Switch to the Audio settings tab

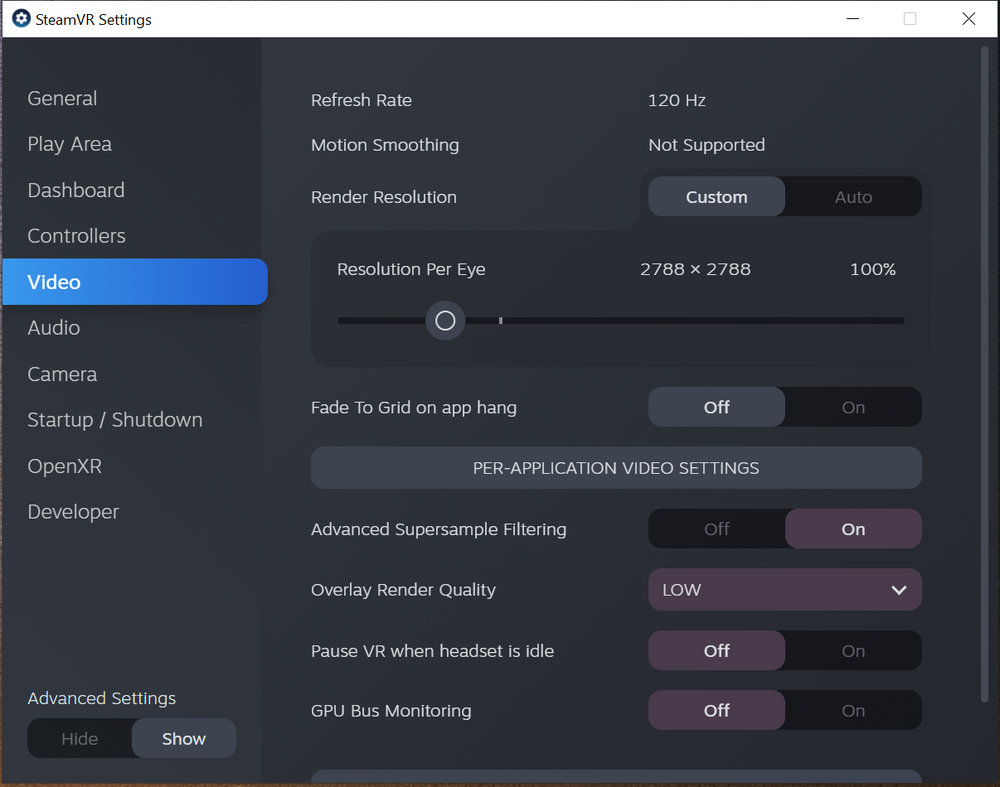(54, 328)
